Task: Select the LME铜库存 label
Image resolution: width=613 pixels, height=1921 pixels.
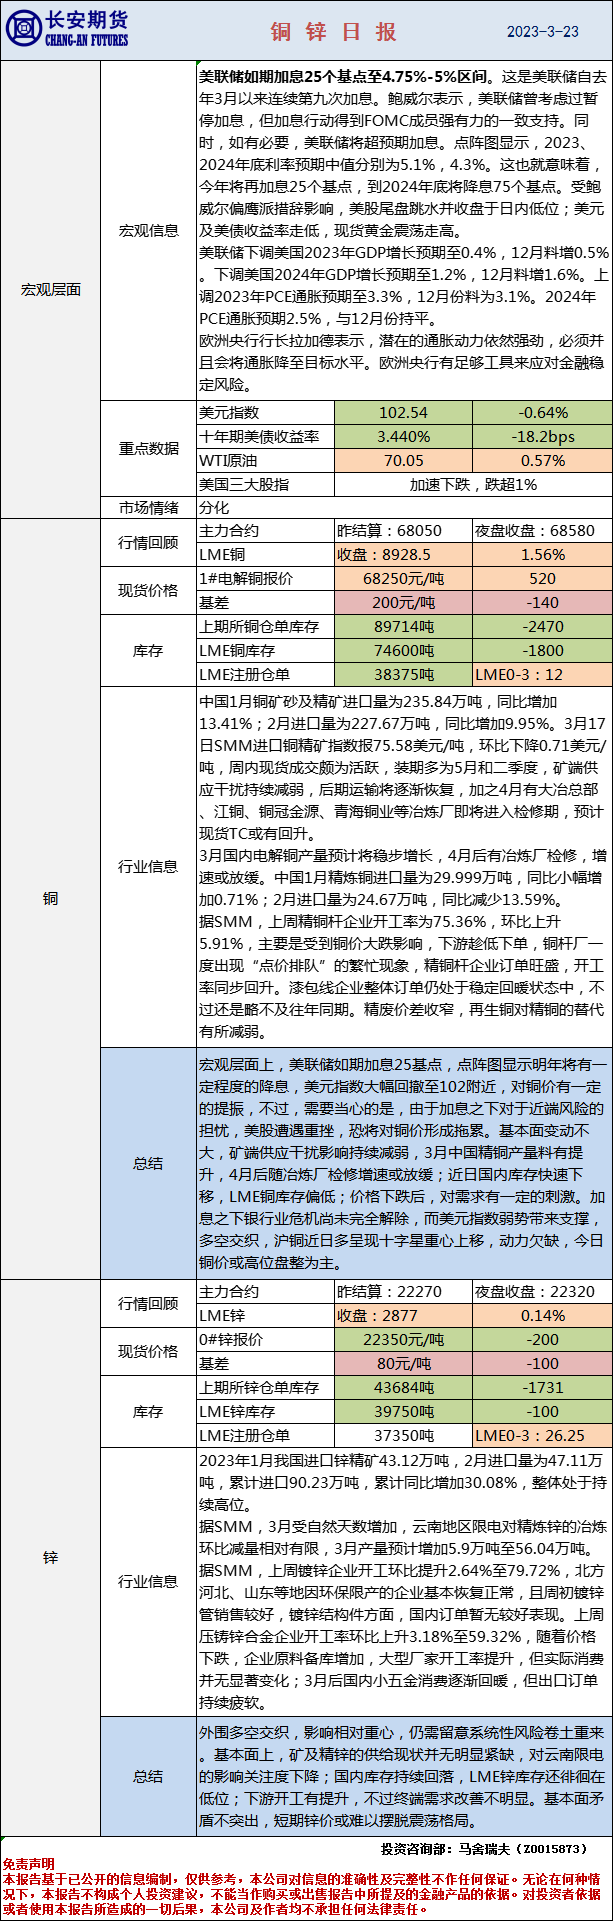Action: (265, 651)
